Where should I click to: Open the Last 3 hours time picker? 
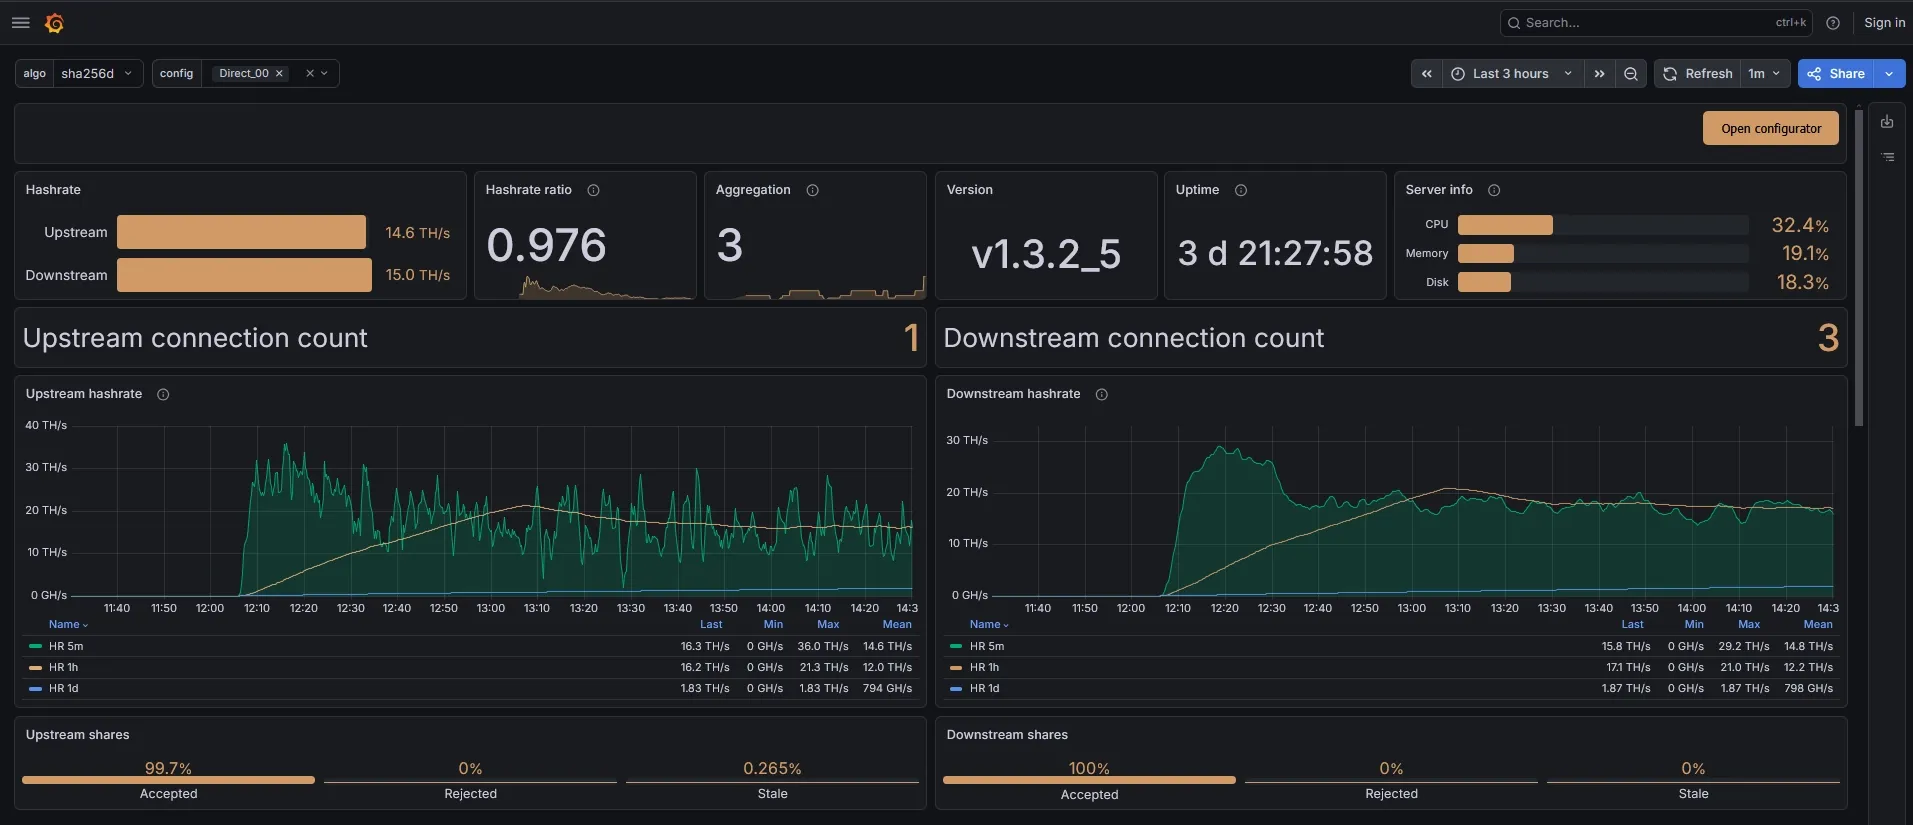click(x=1512, y=73)
